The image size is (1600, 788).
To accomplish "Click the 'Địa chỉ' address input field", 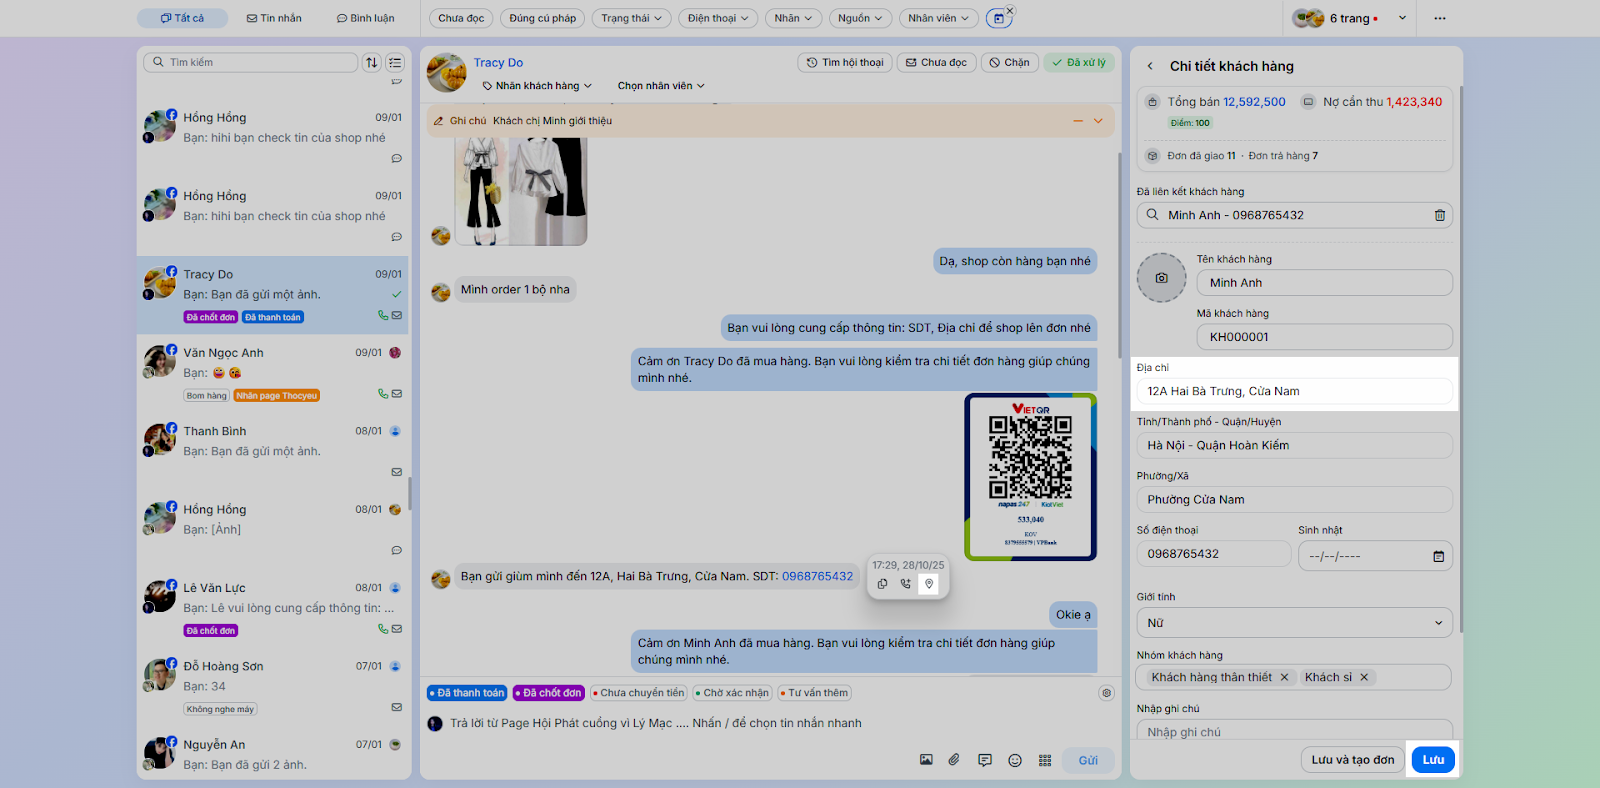I will [1294, 392].
